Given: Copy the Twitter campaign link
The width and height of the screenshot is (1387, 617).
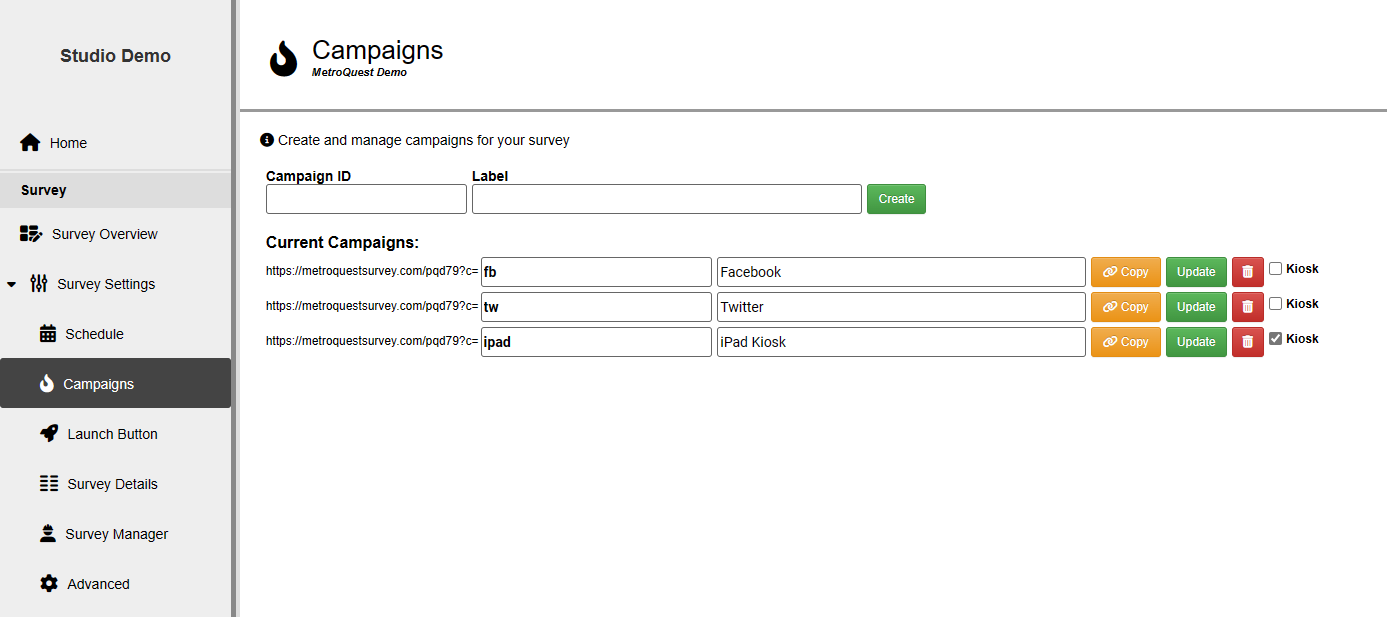Looking at the screenshot, I should [x=1125, y=306].
